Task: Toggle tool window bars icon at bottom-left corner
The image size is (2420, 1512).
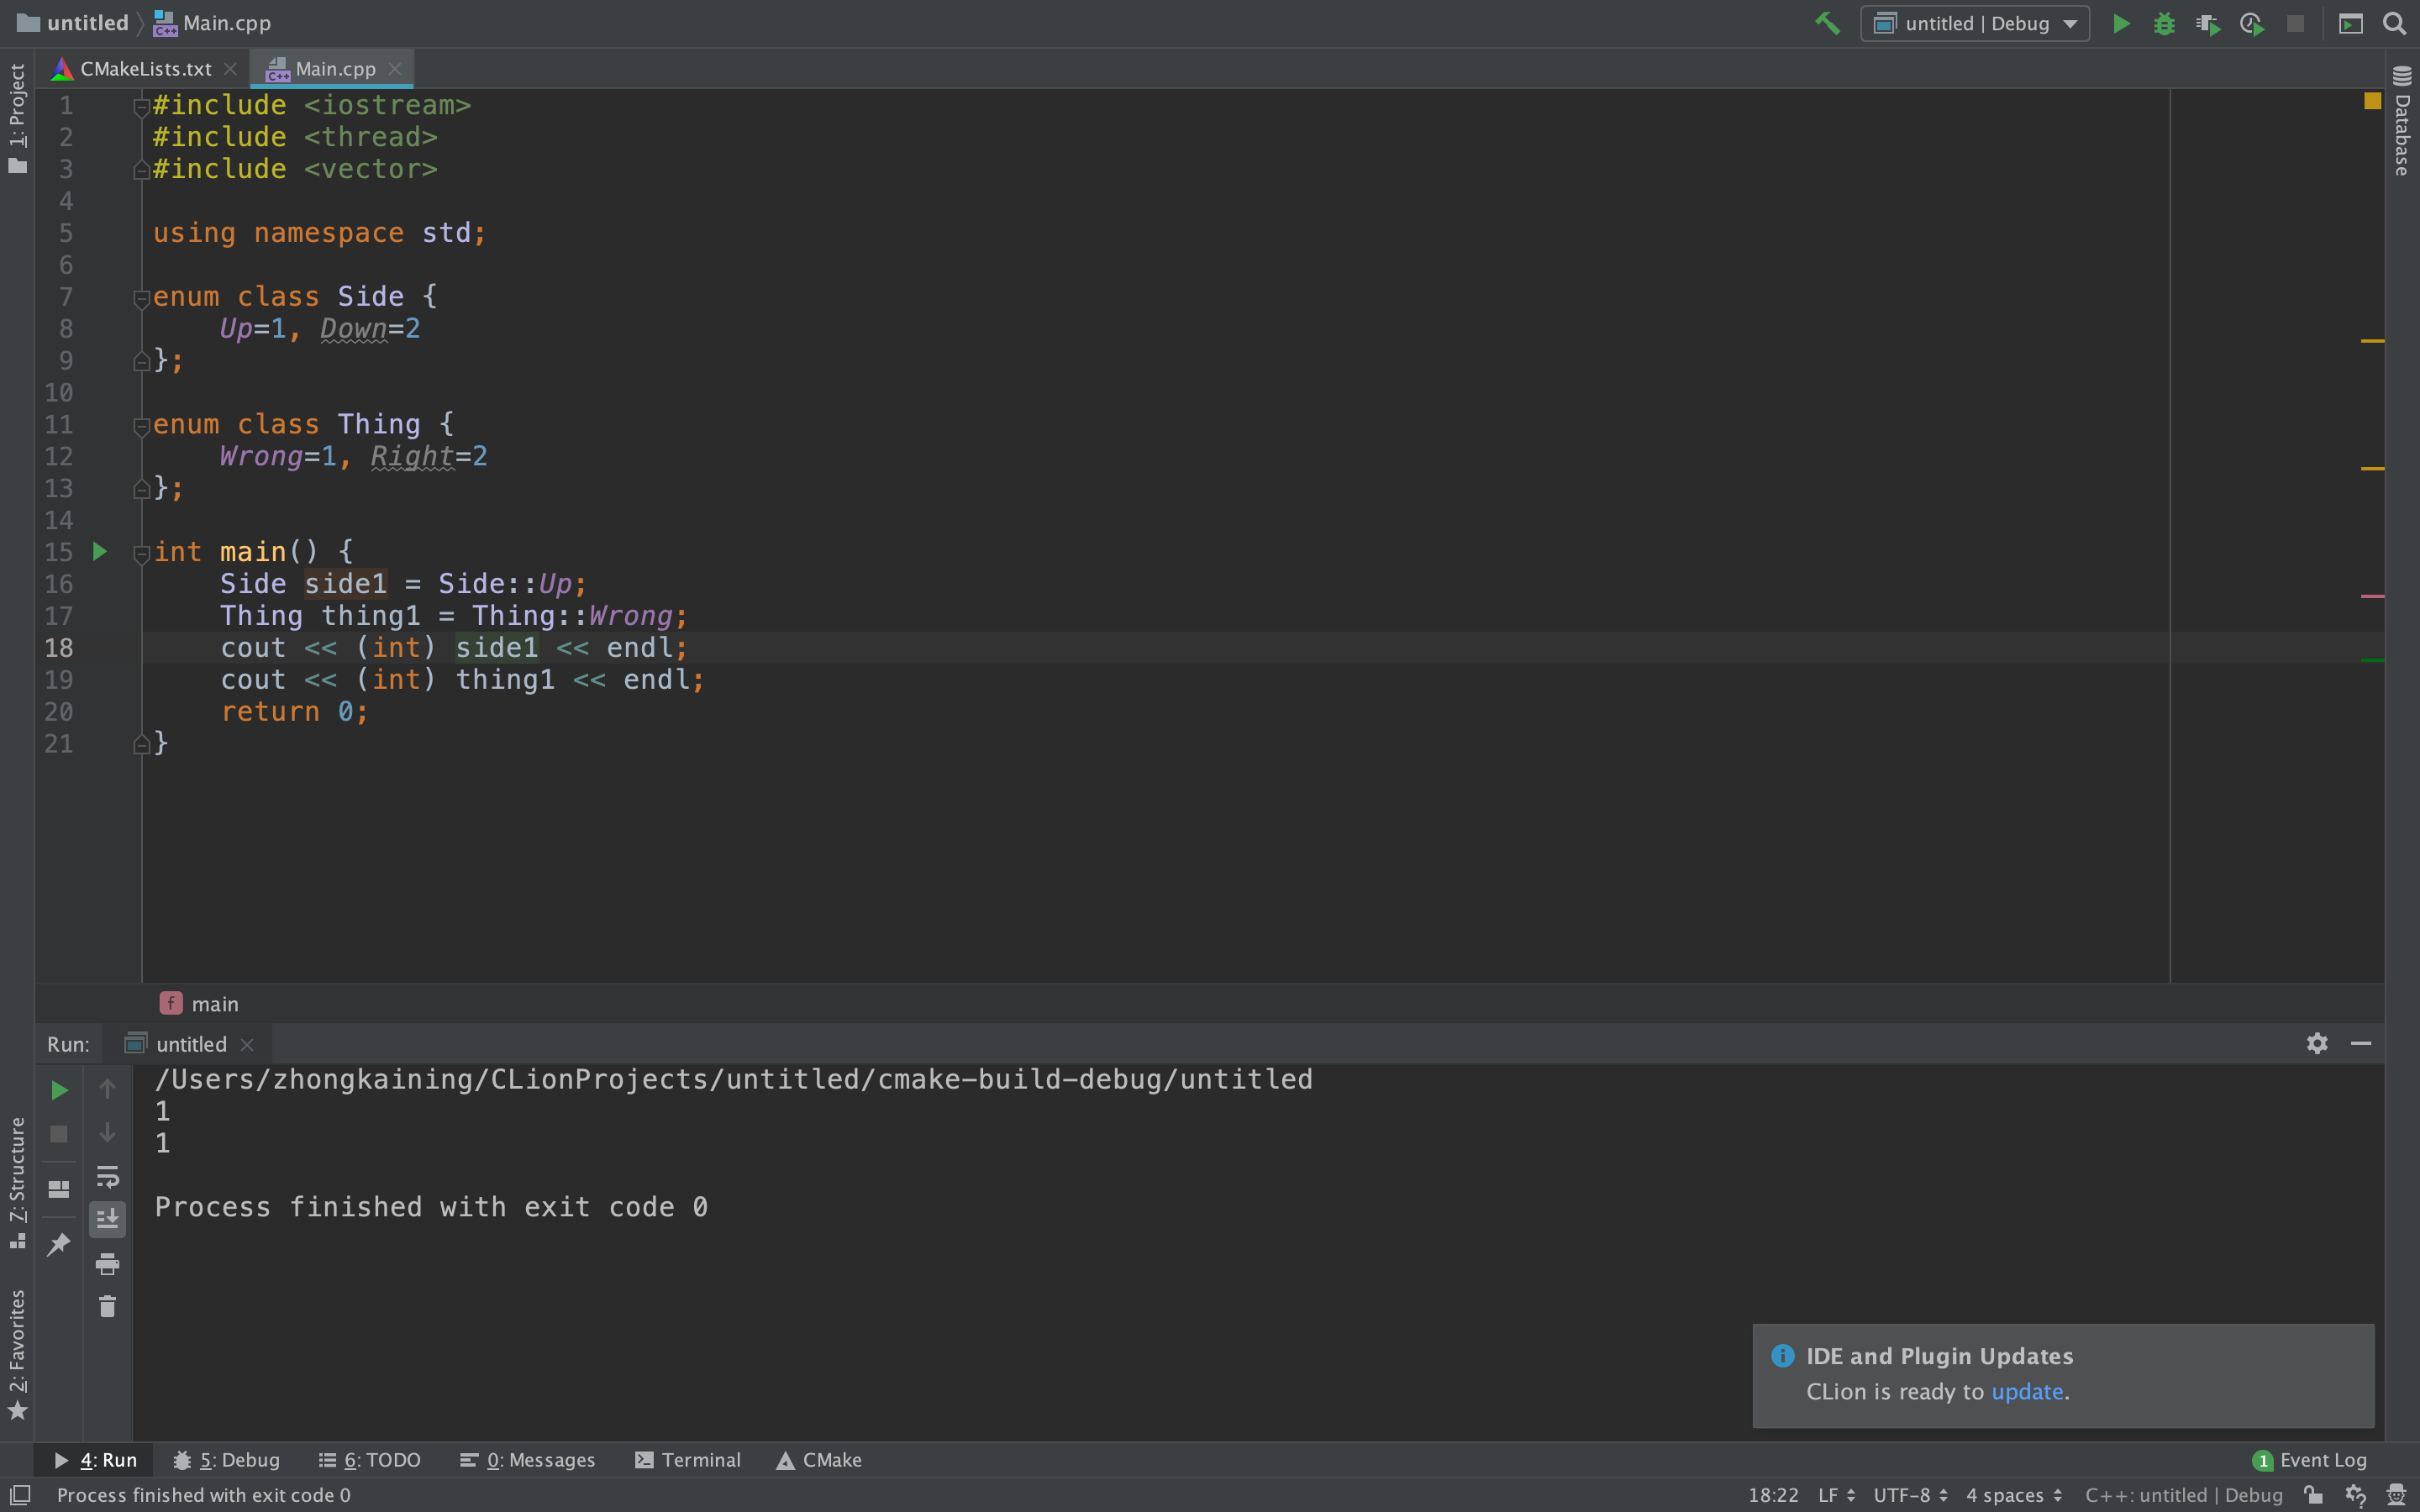Action: 19,1495
